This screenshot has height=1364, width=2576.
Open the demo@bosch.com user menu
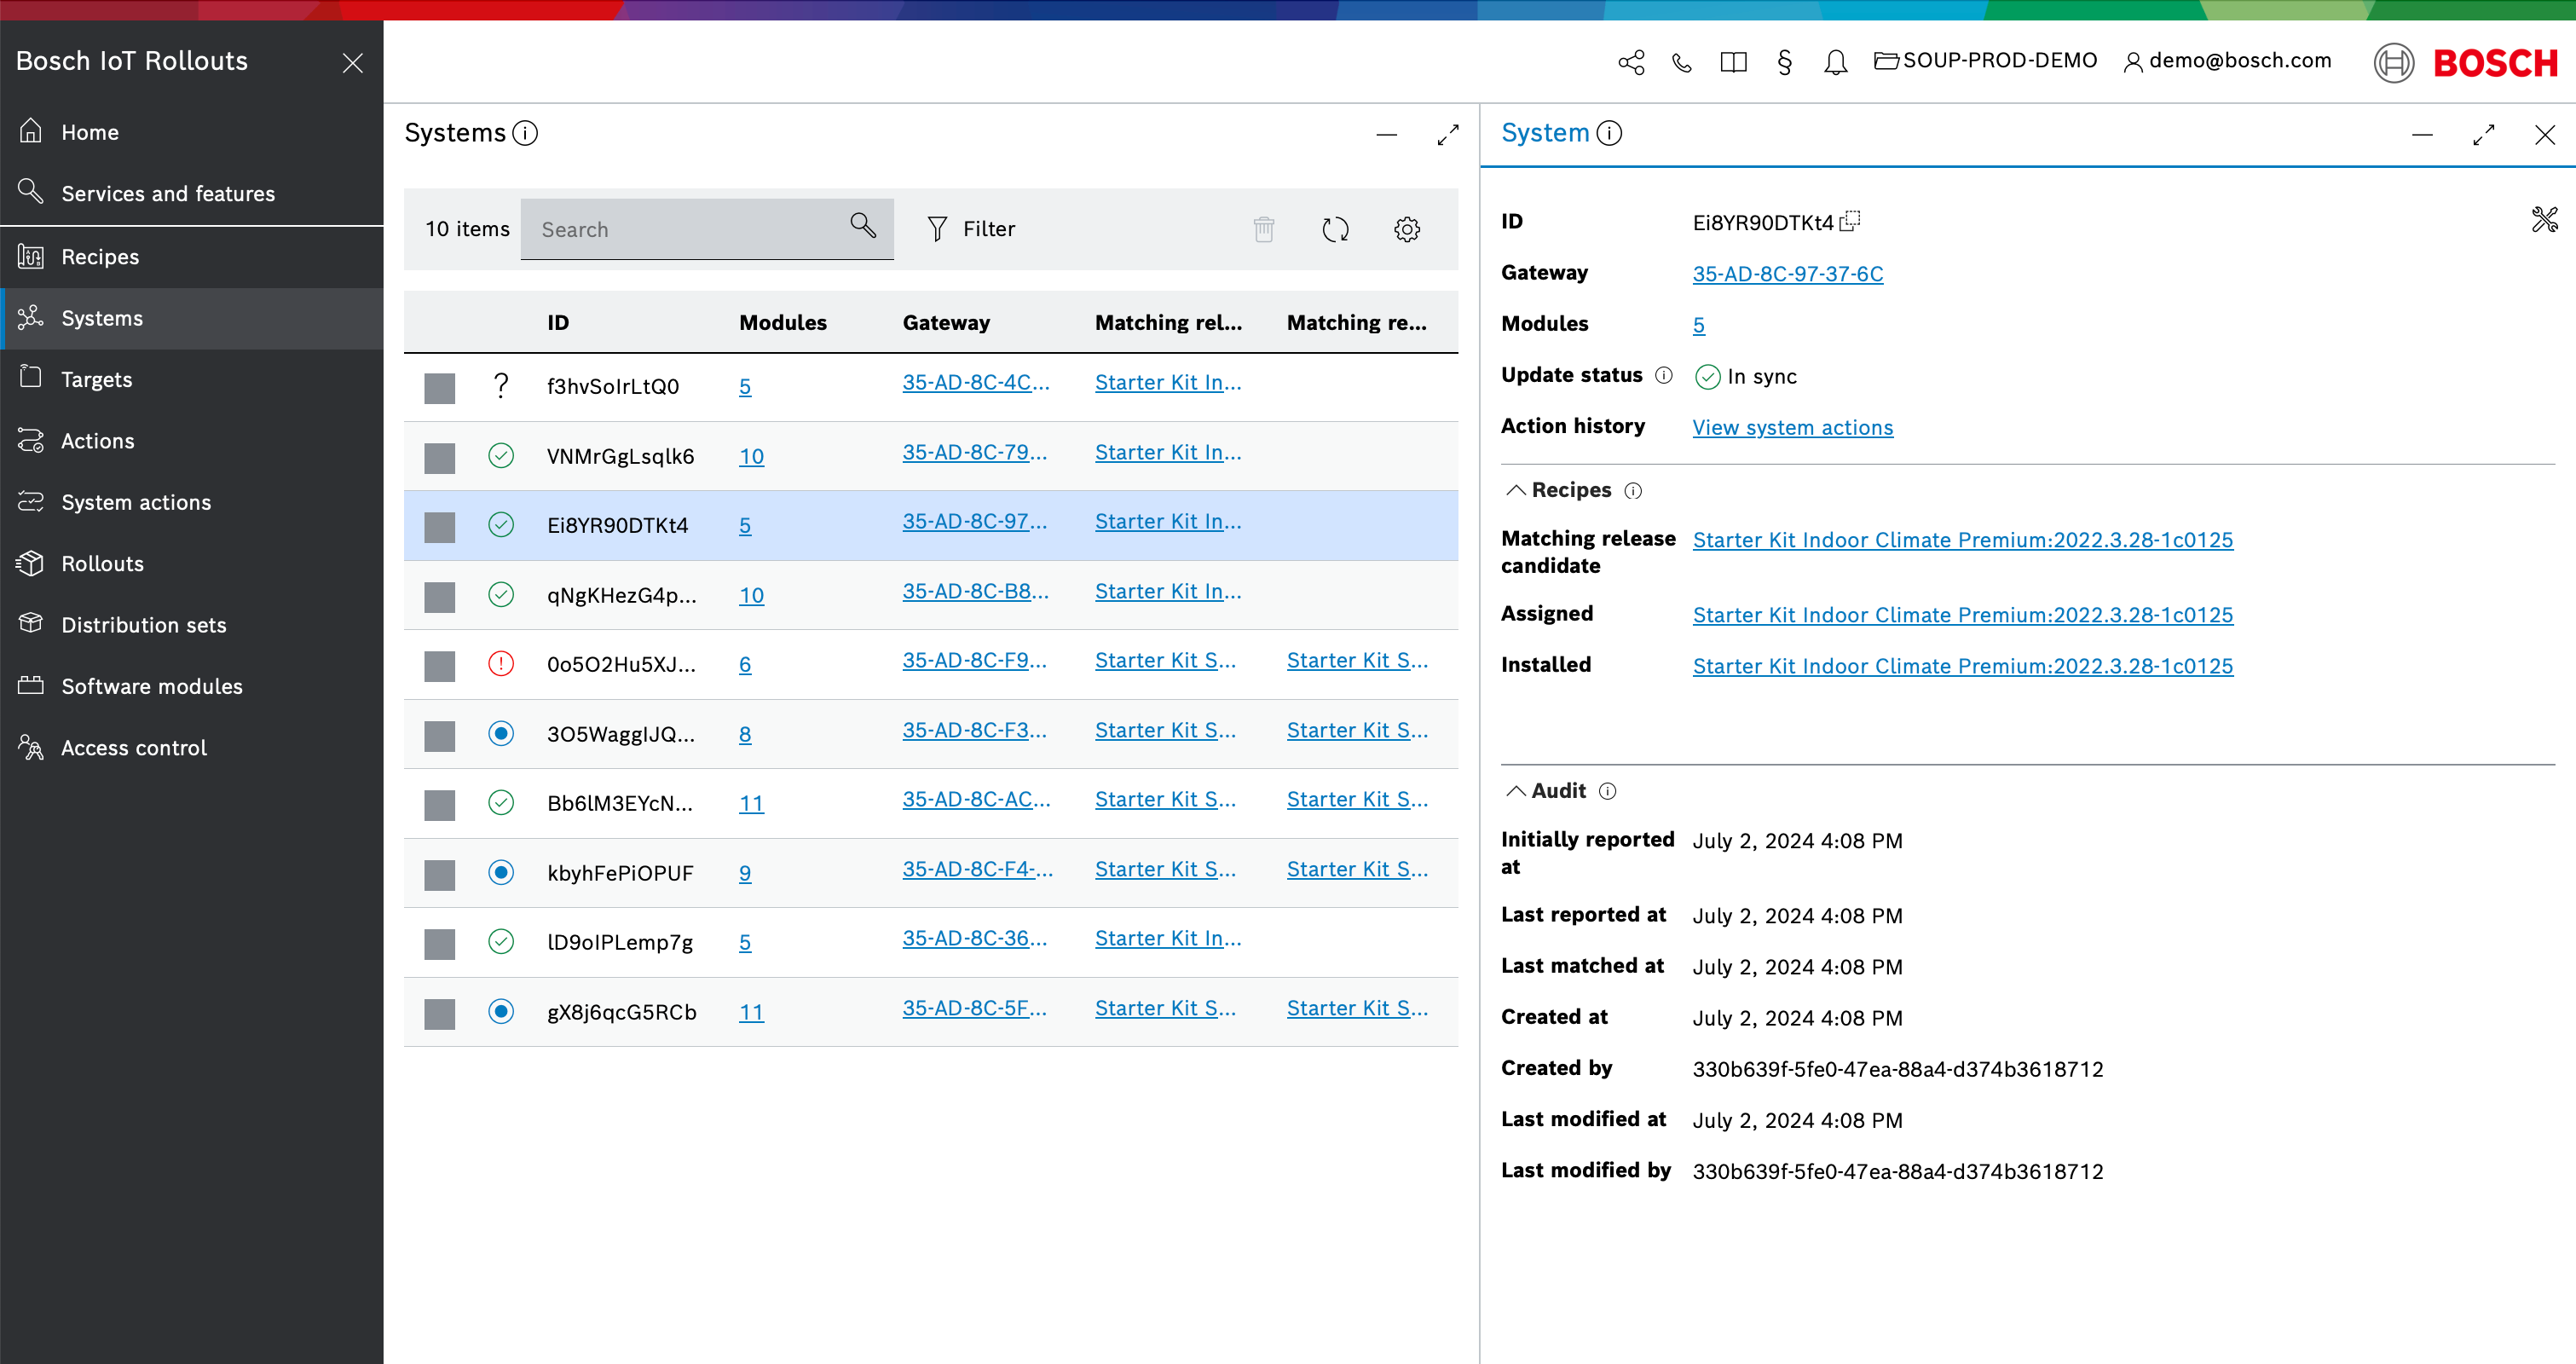2227,61
